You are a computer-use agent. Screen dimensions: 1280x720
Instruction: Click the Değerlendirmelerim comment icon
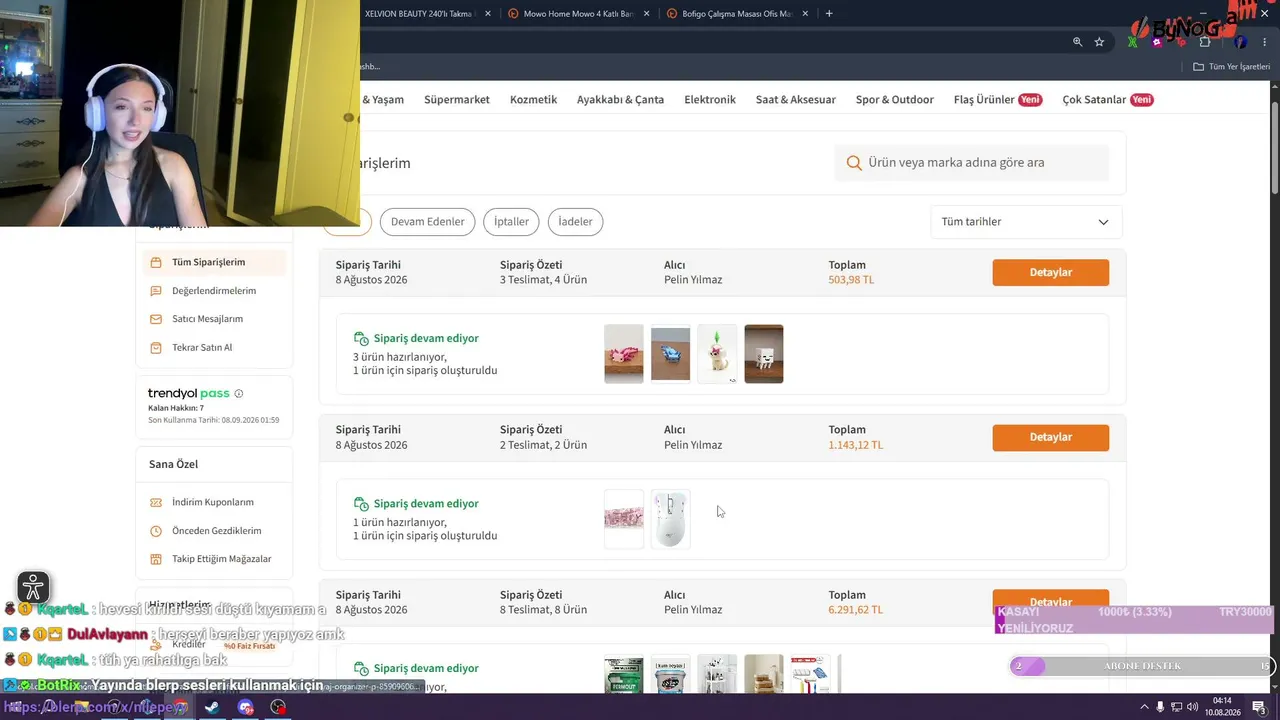click(x=156, y=291)
